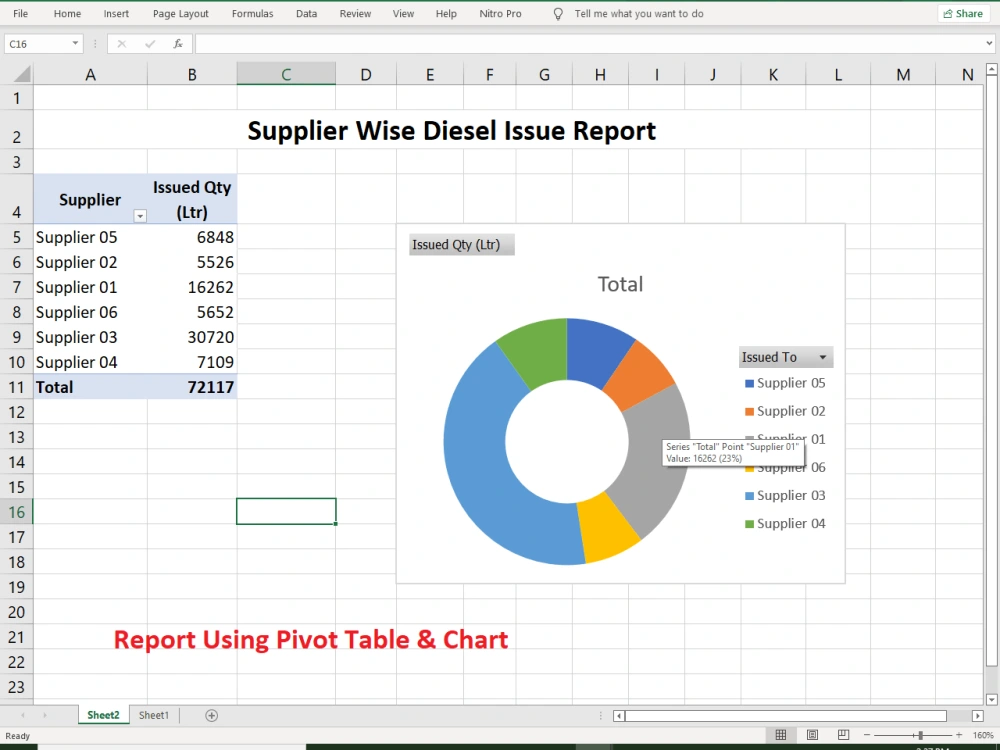Click the 160% zoom level
Screen dimensions: 1000x750
click(x=982, y=735)
